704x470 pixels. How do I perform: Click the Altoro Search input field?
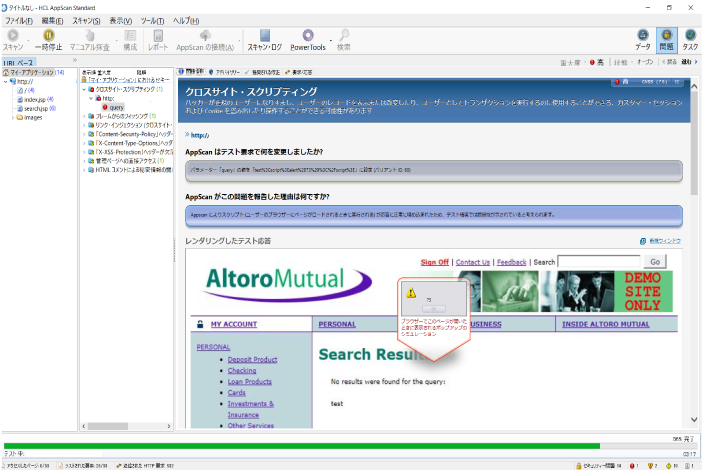point(599,262)
